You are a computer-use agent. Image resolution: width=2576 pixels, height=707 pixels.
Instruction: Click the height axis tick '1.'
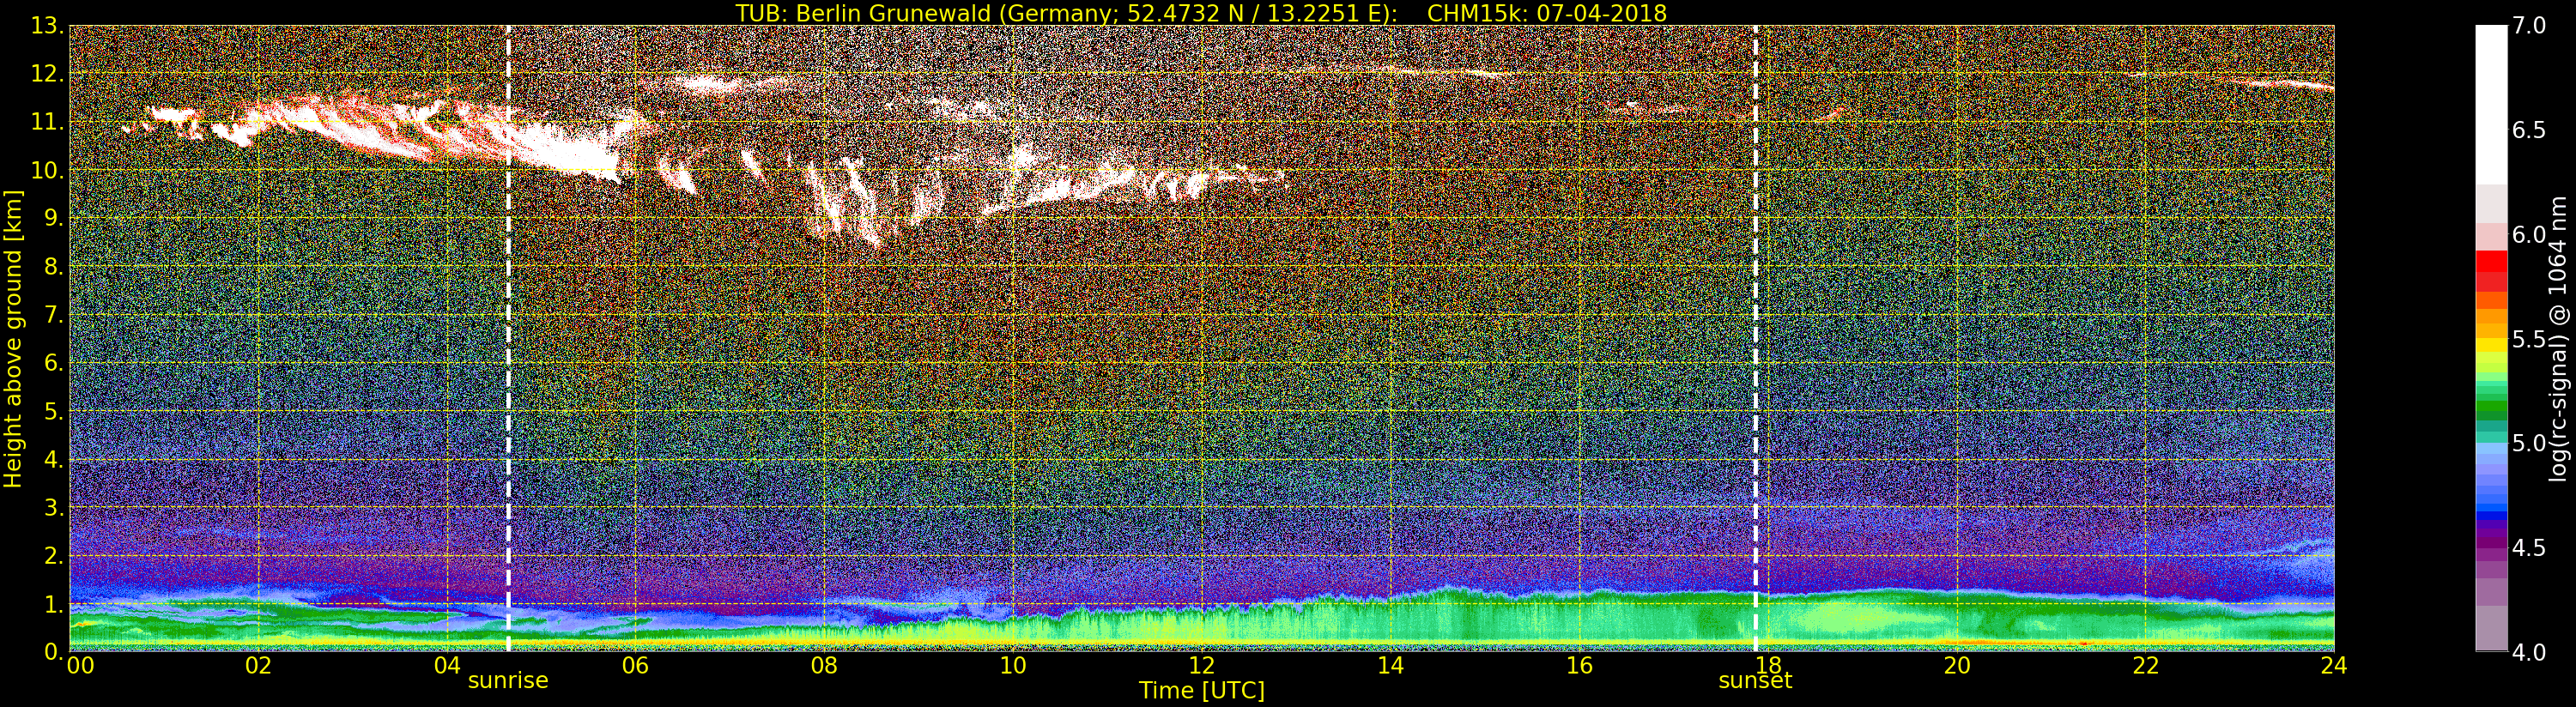(54, 603)
